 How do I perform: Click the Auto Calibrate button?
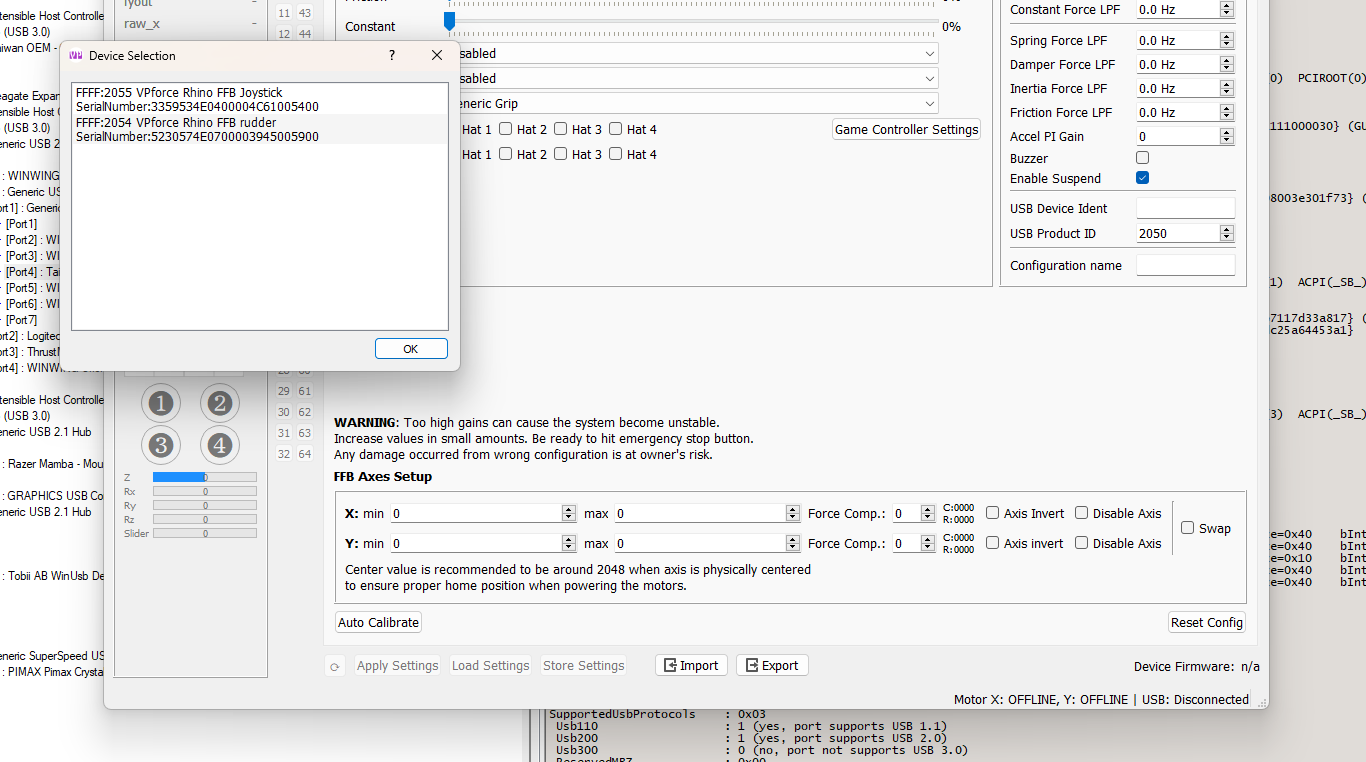378,622
